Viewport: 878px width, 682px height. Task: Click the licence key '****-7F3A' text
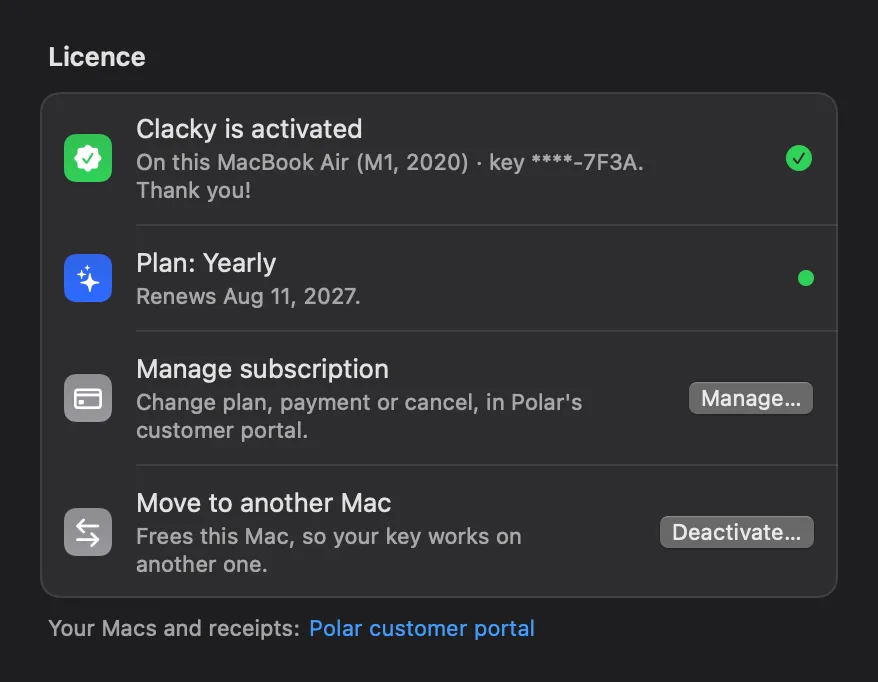pos(585,162)
